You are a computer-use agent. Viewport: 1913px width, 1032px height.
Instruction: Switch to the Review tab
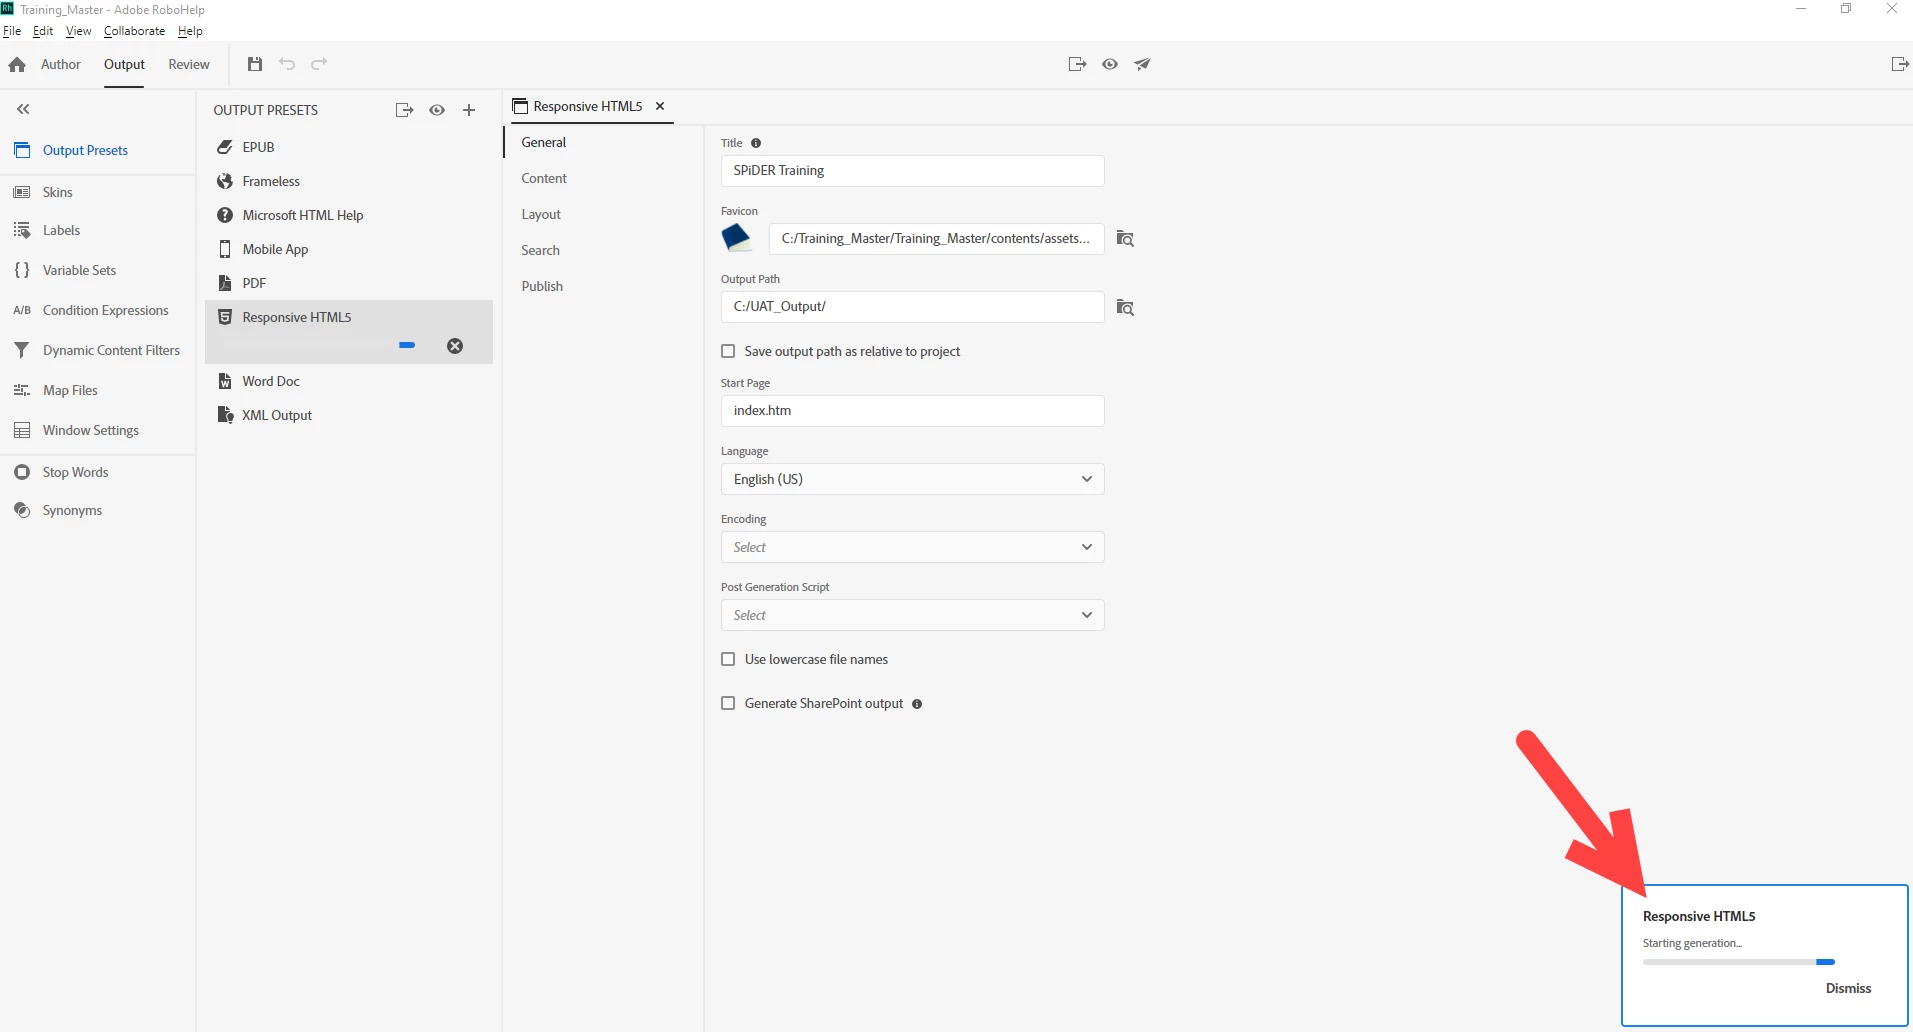(x=189, y=64)
